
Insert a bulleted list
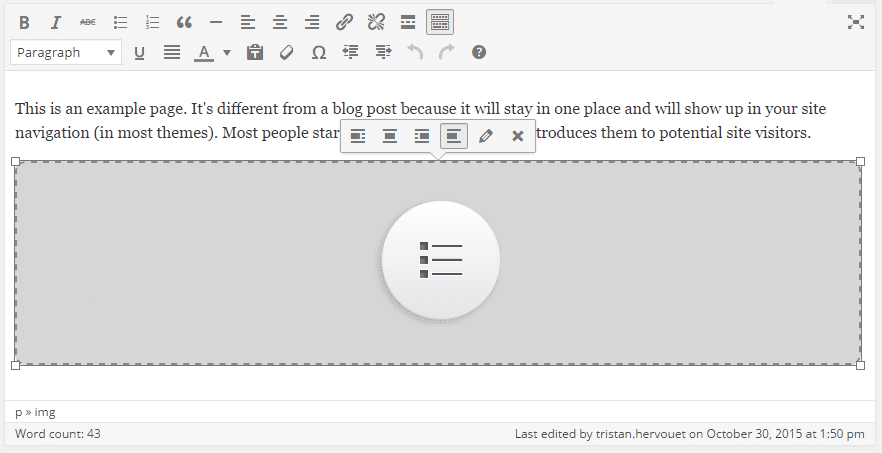coord(120,22)
